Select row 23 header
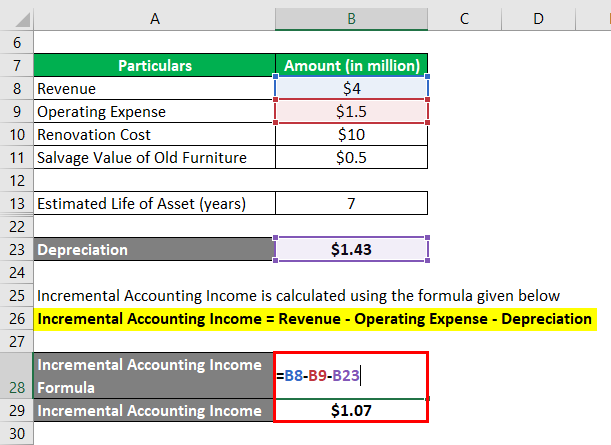 click(x=17, y=249)
